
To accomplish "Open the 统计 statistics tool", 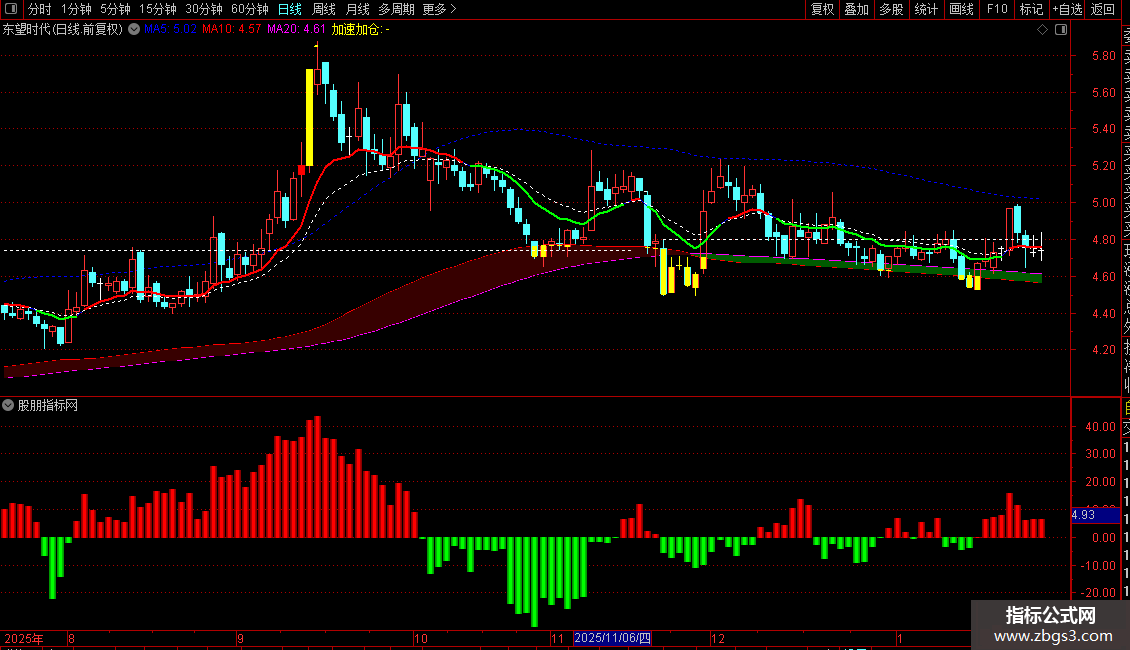I will (926, 9).
